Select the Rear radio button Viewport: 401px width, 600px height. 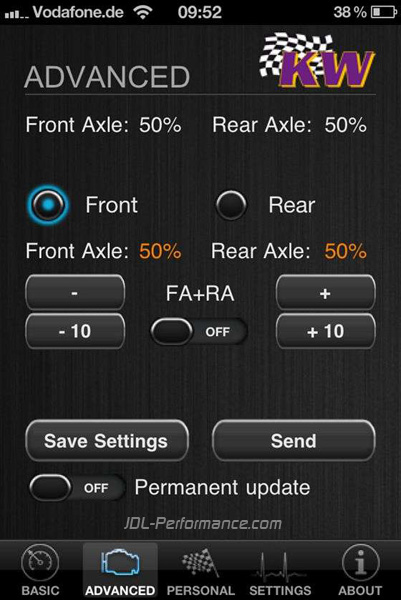pyautogui.click(x=231, y=205)
